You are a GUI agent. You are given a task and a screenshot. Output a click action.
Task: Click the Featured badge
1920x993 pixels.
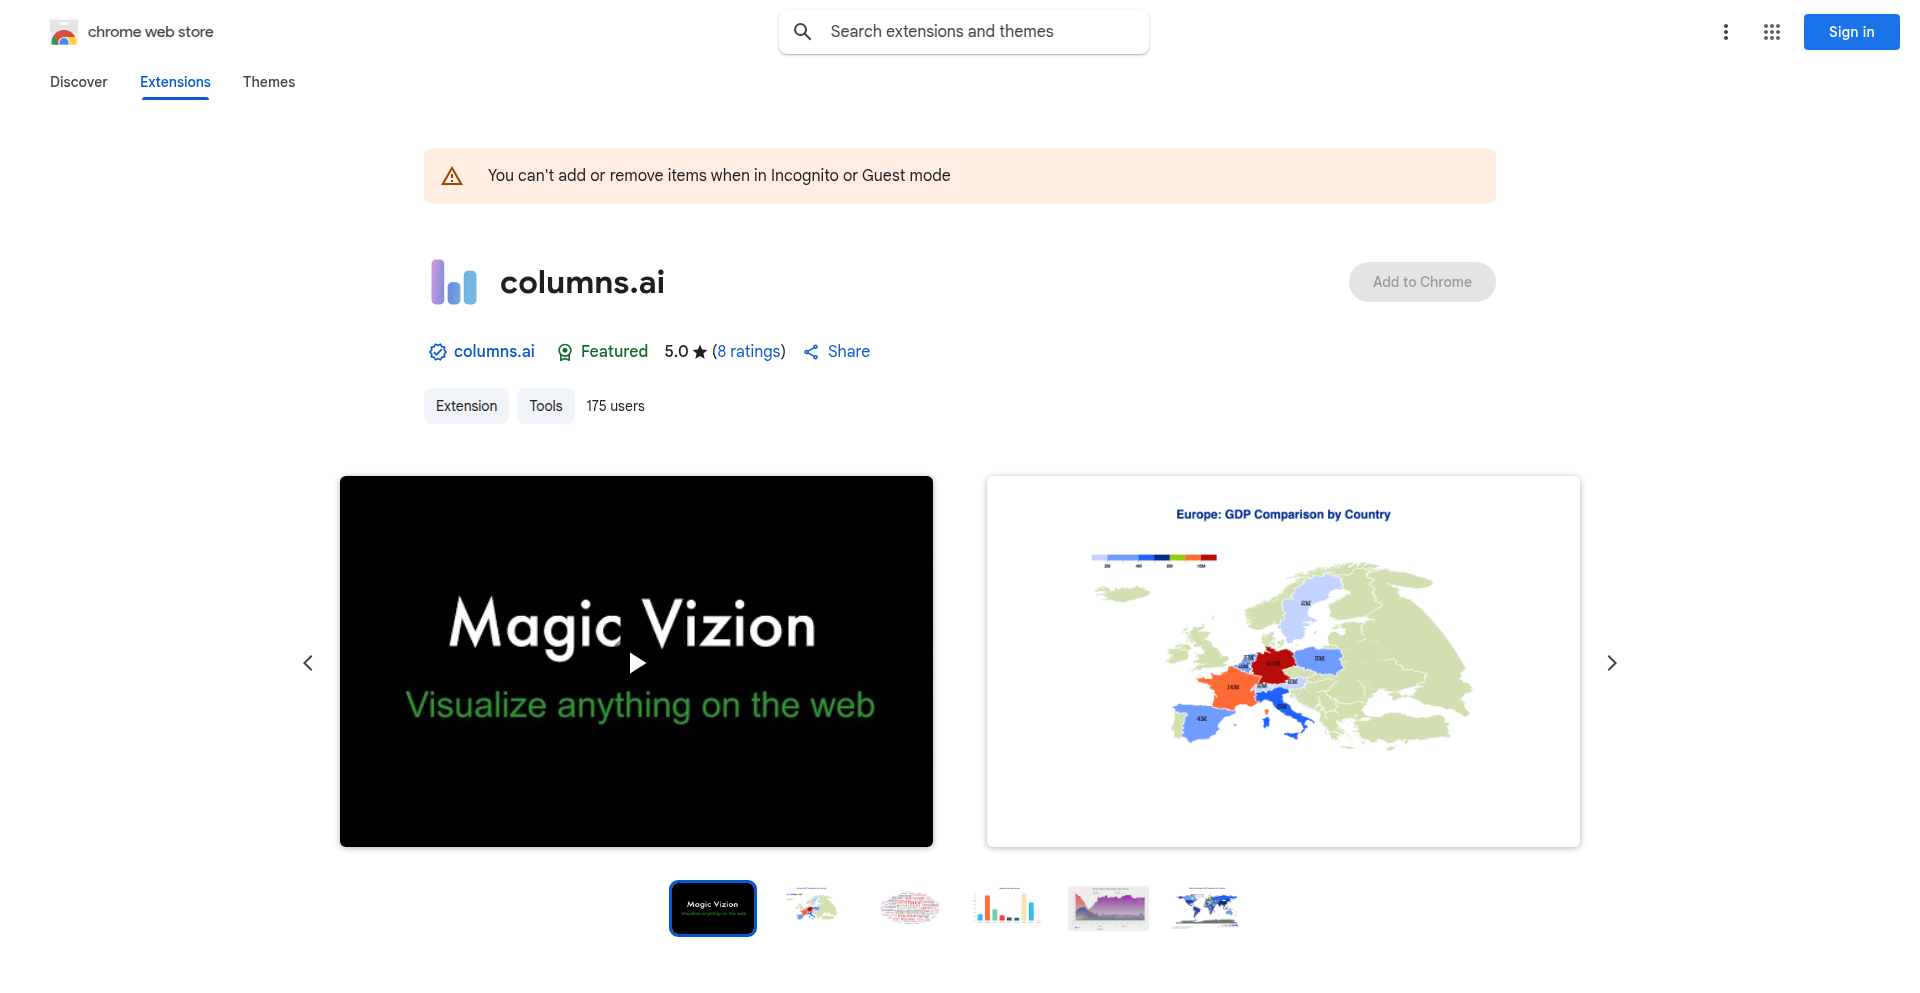click(602, 352)
